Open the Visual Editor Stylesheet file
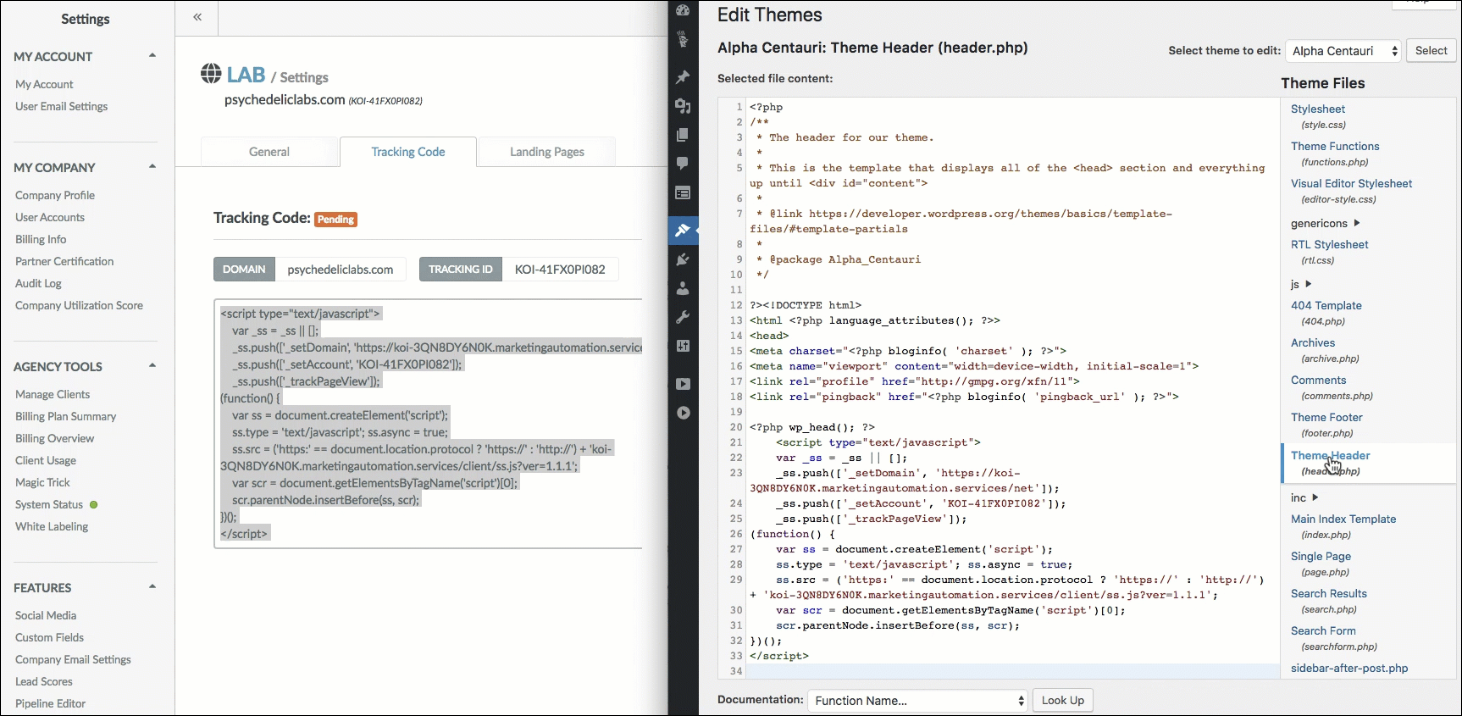The height and width of the screenshot is (716, 1462). (x=1351, y=184)
